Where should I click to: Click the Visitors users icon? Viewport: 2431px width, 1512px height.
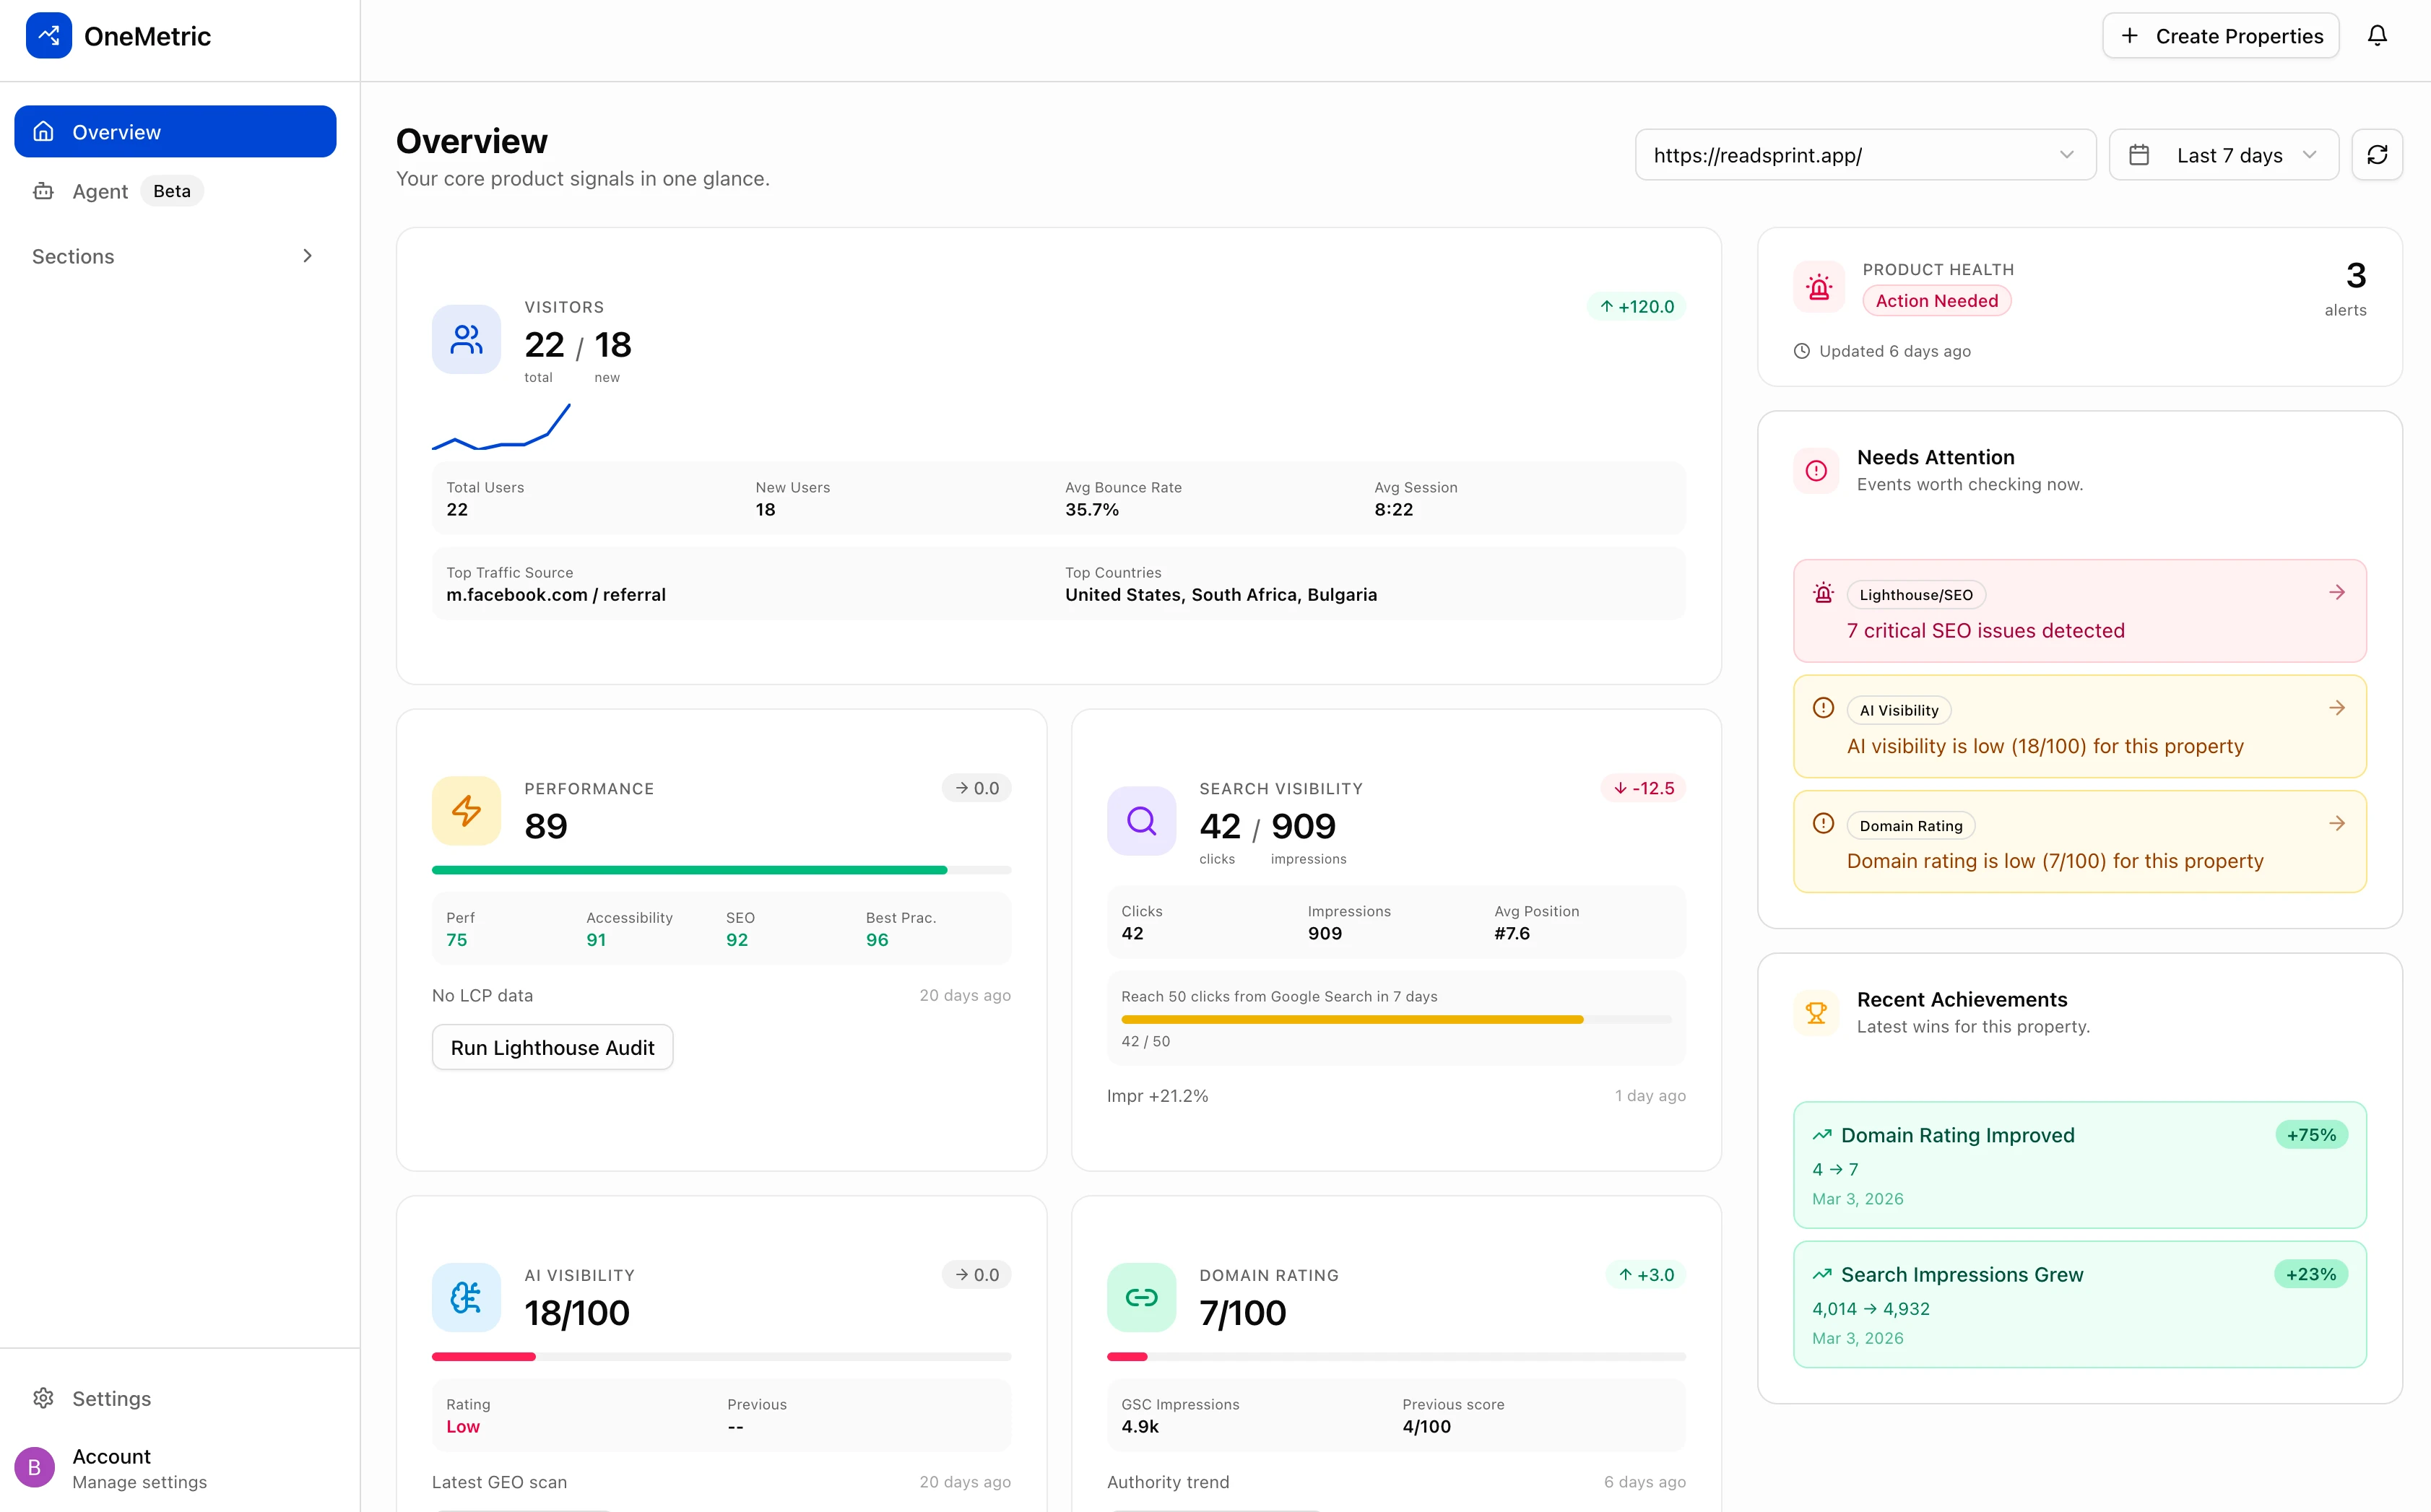coord(466,339)
